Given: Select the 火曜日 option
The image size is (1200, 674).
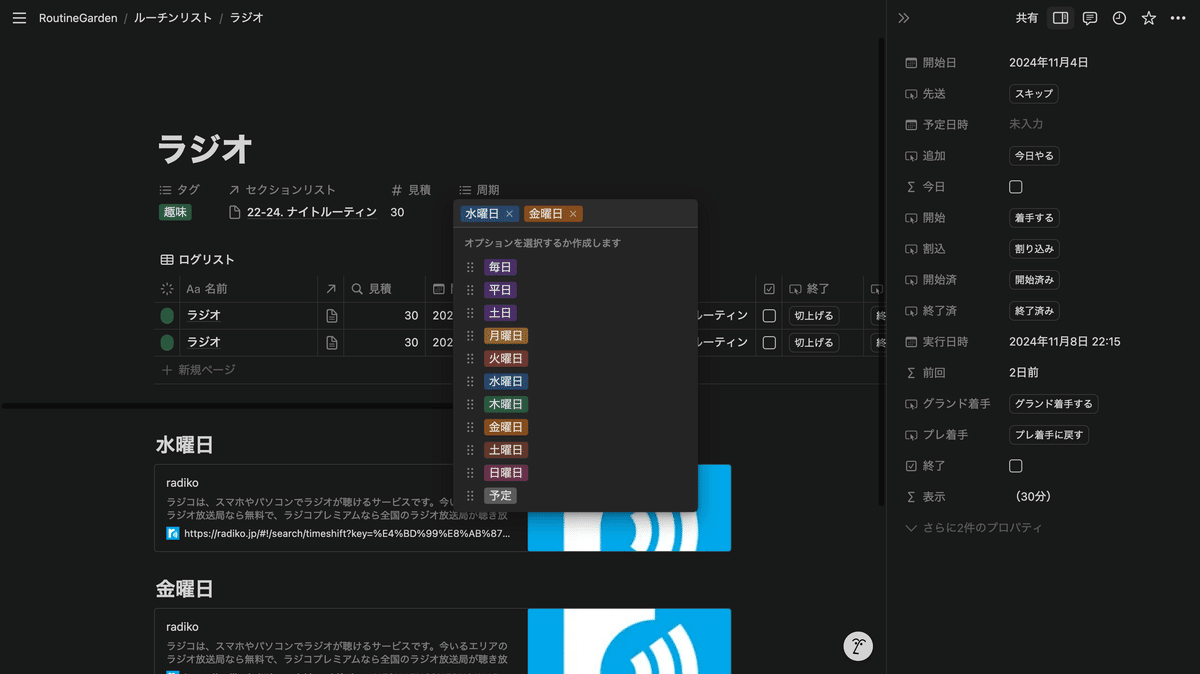Looking at the screenshot, I should click(x=506, y=359).
